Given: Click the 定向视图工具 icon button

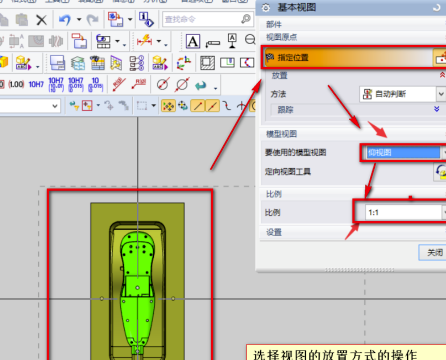Looking at the screenshot, I should (x=440, y=172).
